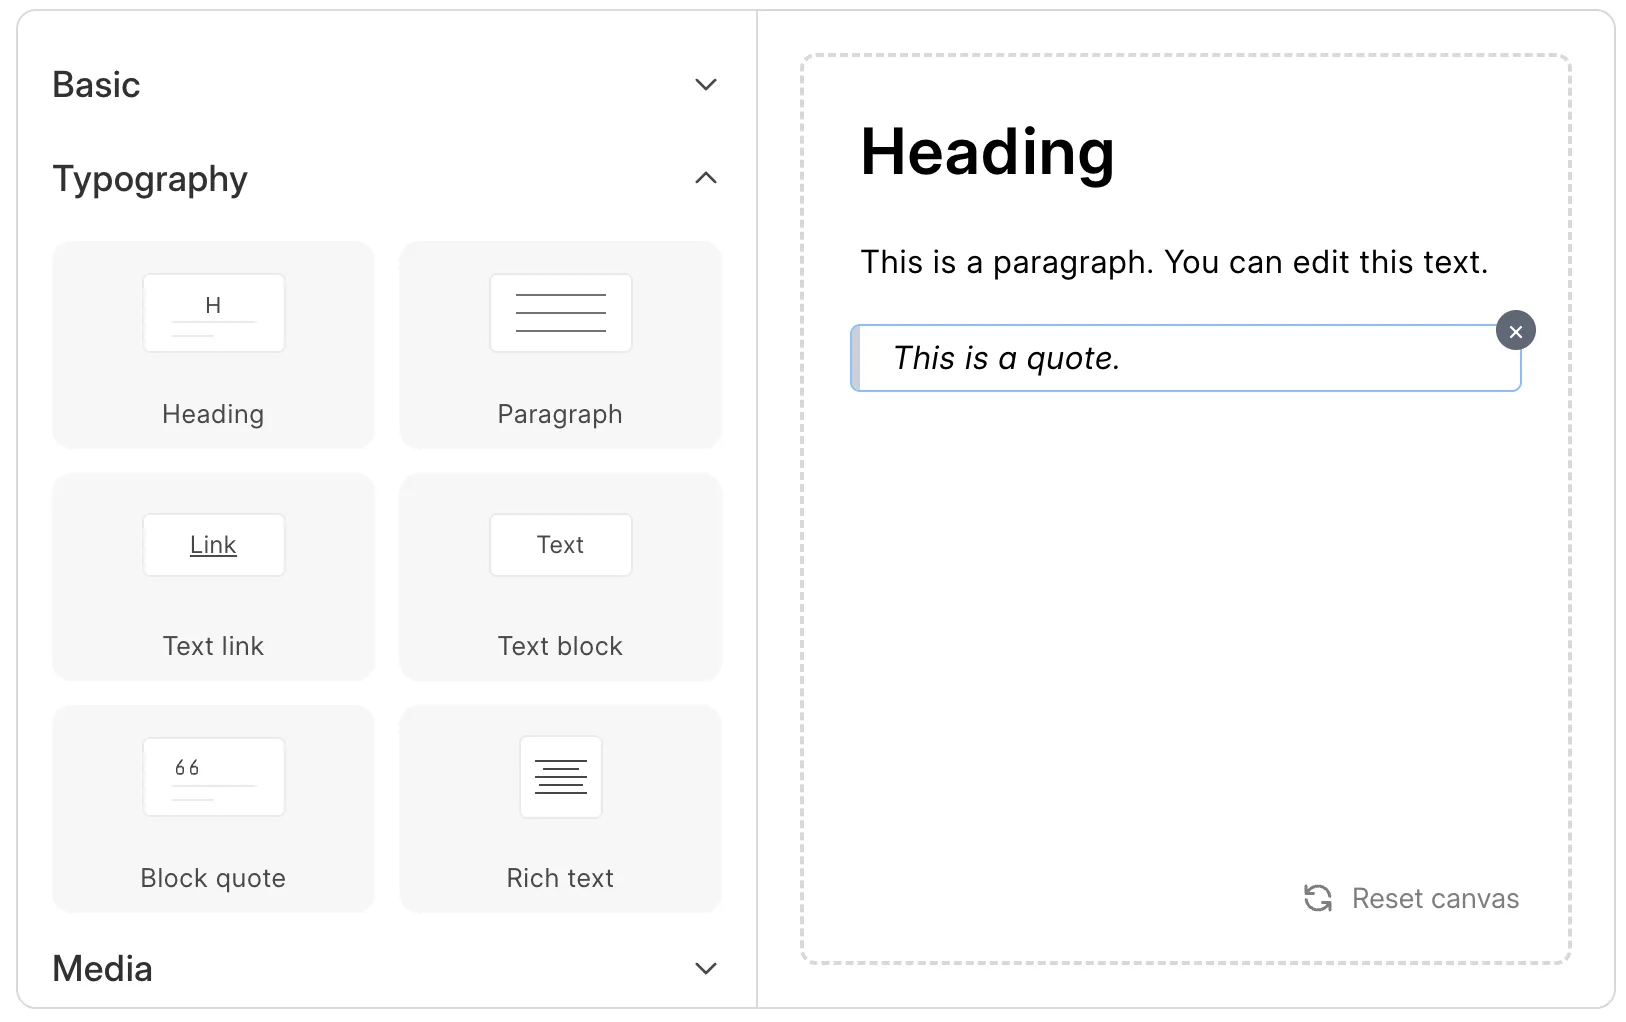The image size is (1626, 1022).
Task: Select the Paragraph lines icon
Action: tap(560, 313)
